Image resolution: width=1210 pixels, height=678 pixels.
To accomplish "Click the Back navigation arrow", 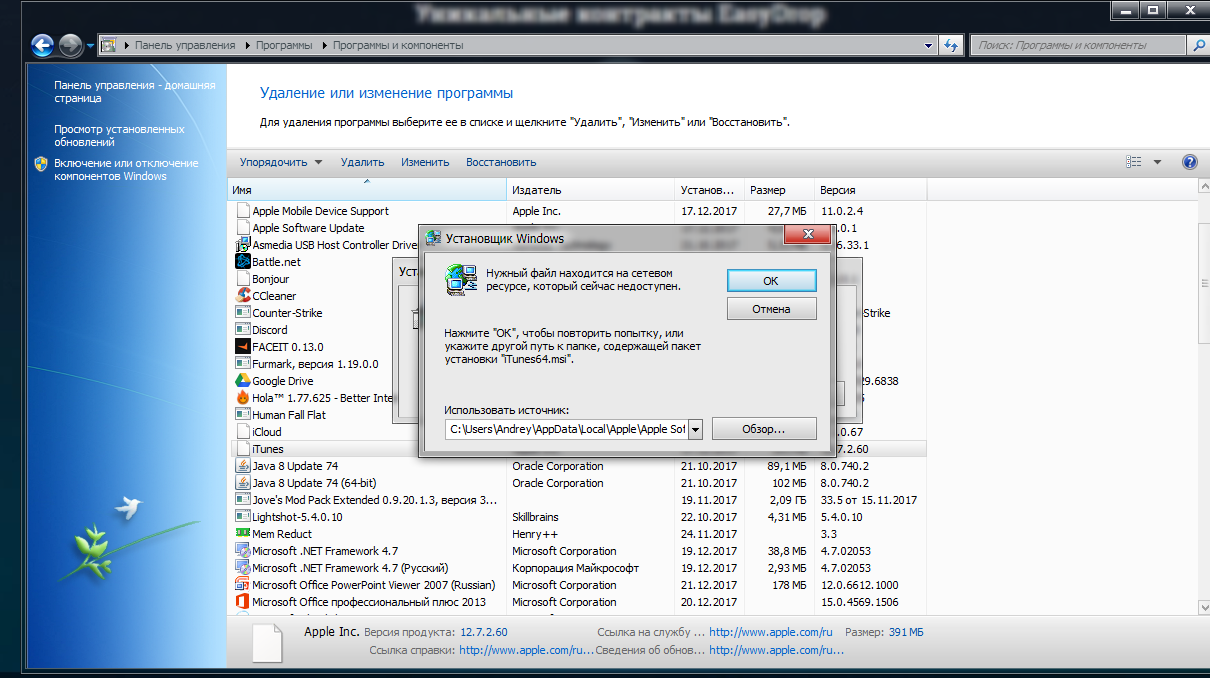I will [43, 45].
